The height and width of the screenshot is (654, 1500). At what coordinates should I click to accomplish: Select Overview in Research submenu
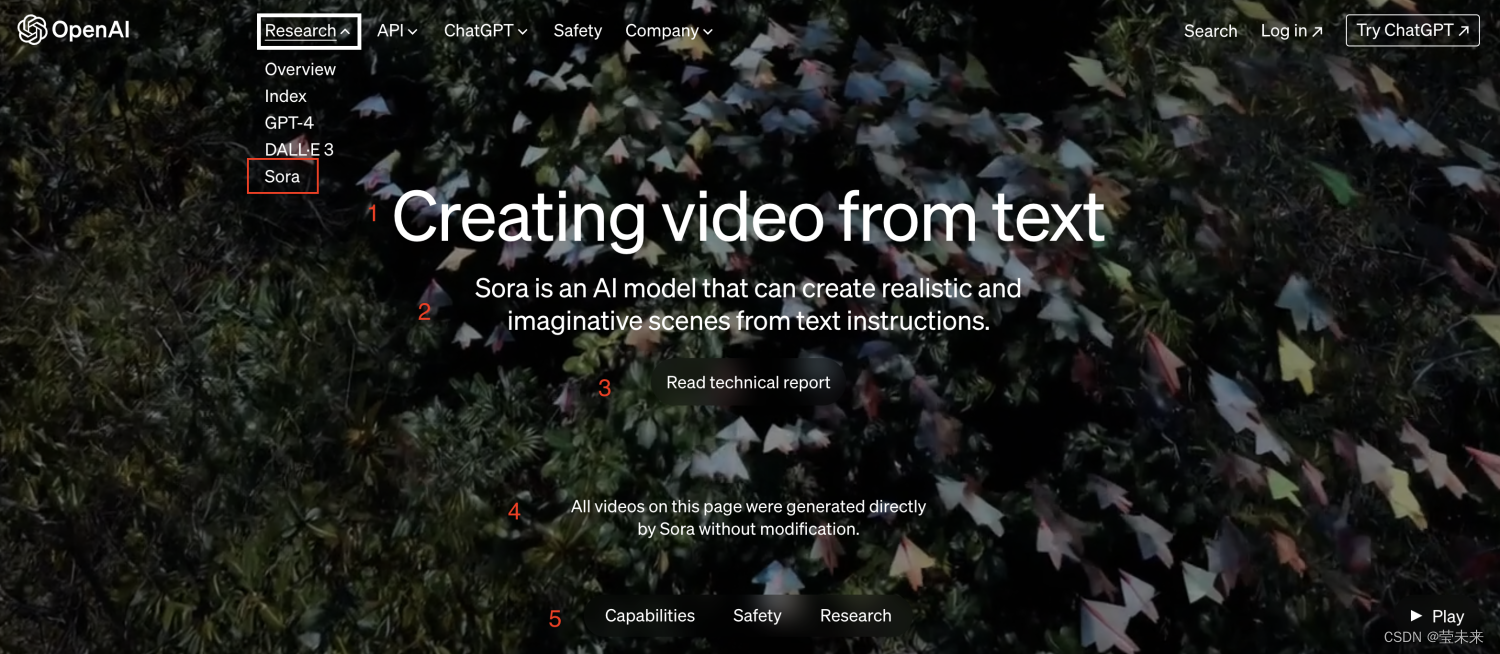(x=300, y=69)
